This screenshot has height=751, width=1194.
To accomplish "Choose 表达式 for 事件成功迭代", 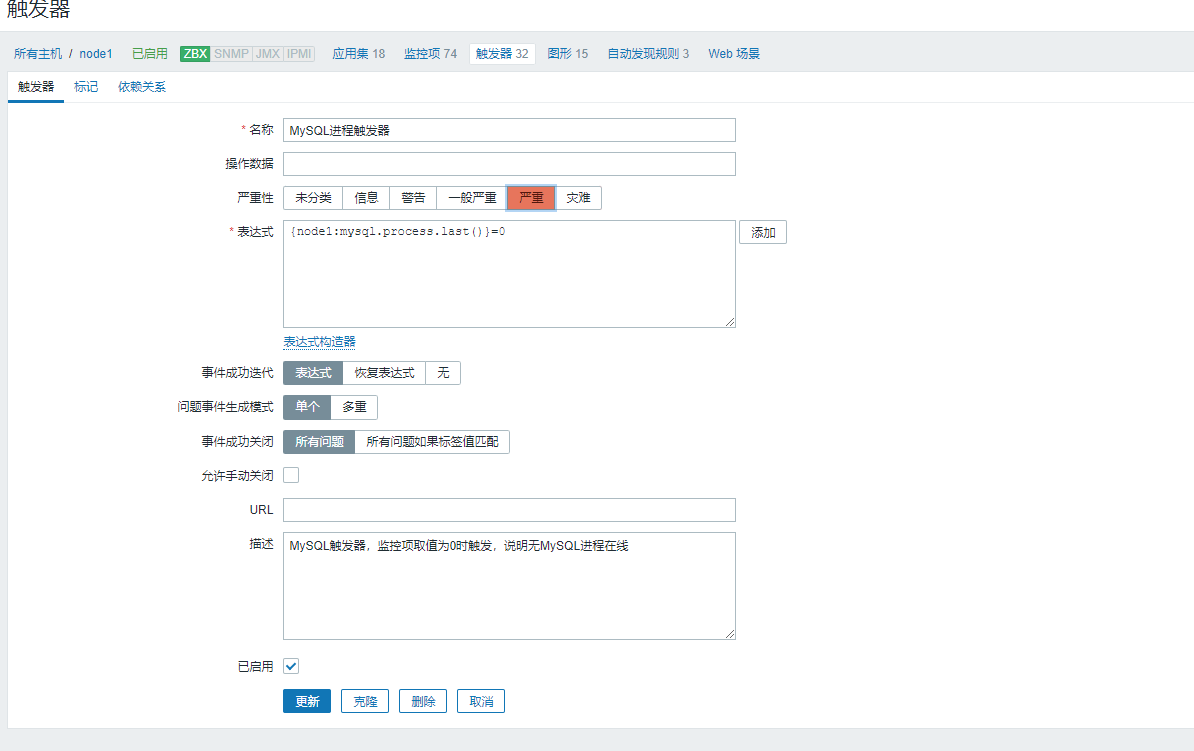I will [x=313, y=373].
